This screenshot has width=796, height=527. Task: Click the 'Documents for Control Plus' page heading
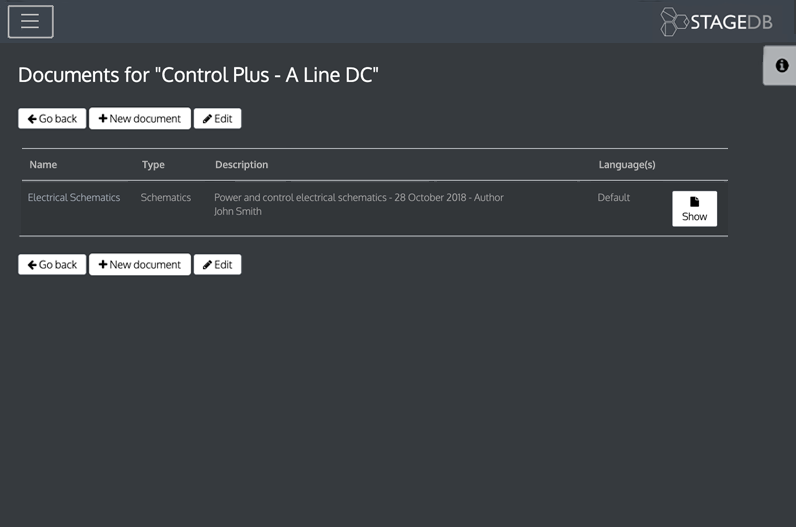click(x=198, y=75)
